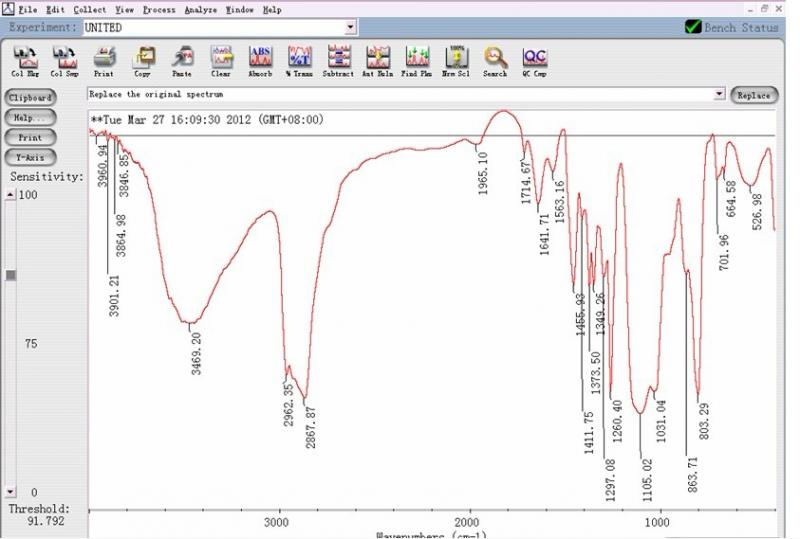Click the Replace button
Screen dimensions: 800x539
(x=754, y=95)
